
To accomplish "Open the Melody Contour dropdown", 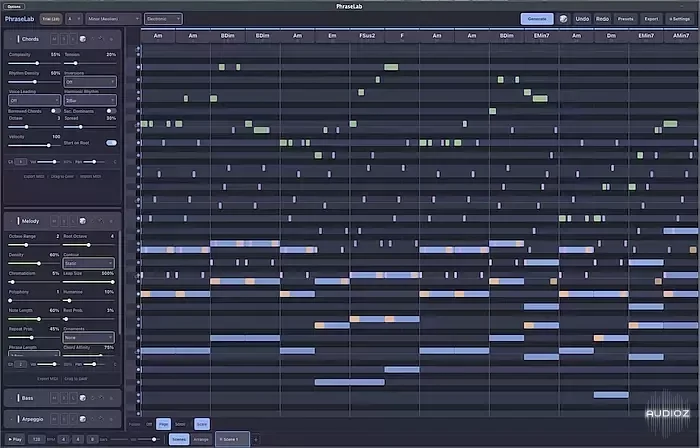I will (88, 263).
